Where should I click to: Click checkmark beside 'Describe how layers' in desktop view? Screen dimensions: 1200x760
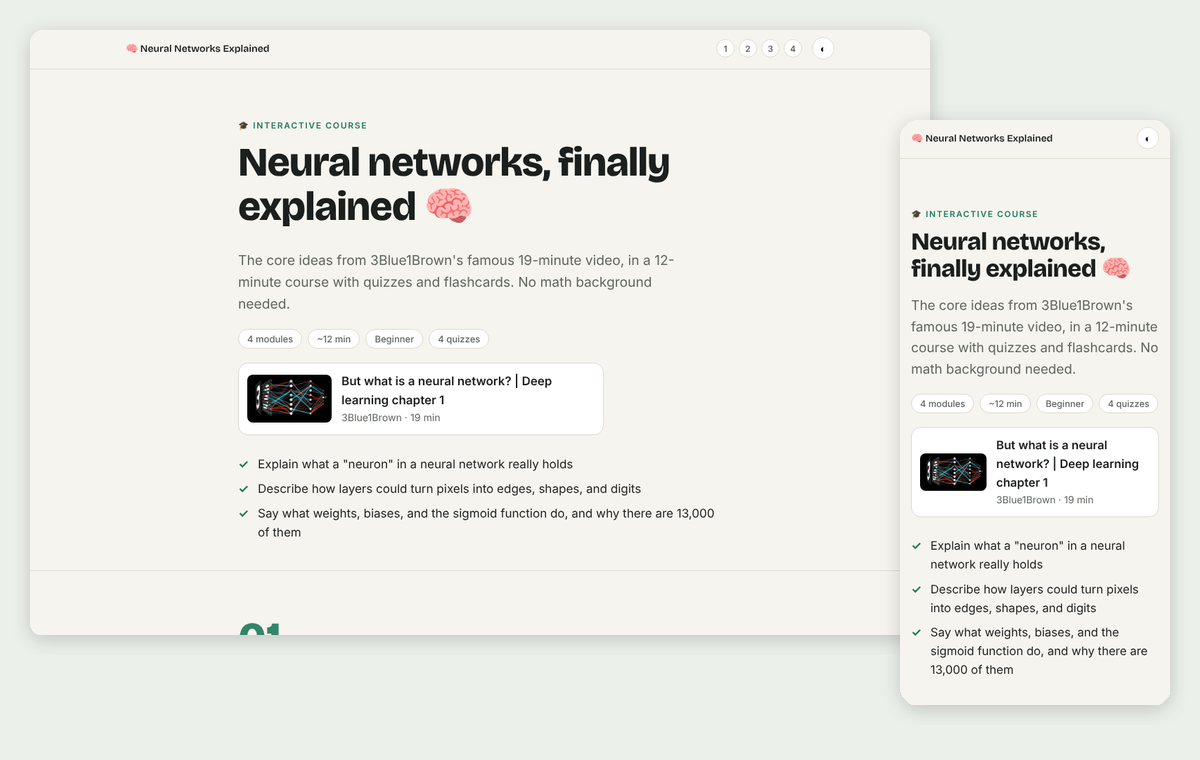(x=244, y=489)
